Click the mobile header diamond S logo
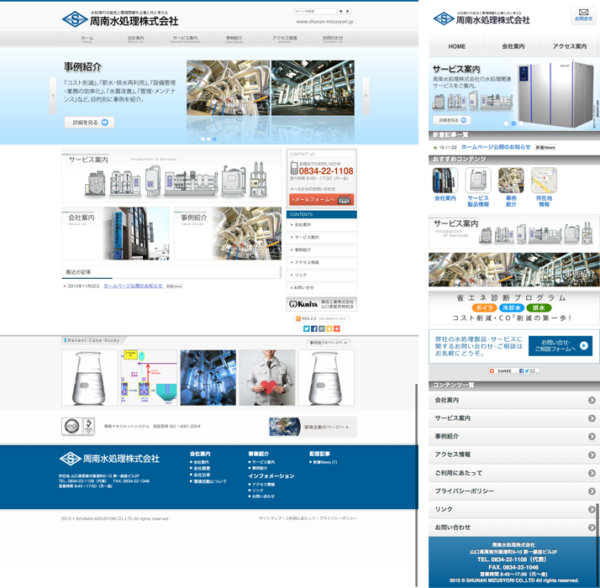This screenshot has width=600, height=588. [443, 18]
